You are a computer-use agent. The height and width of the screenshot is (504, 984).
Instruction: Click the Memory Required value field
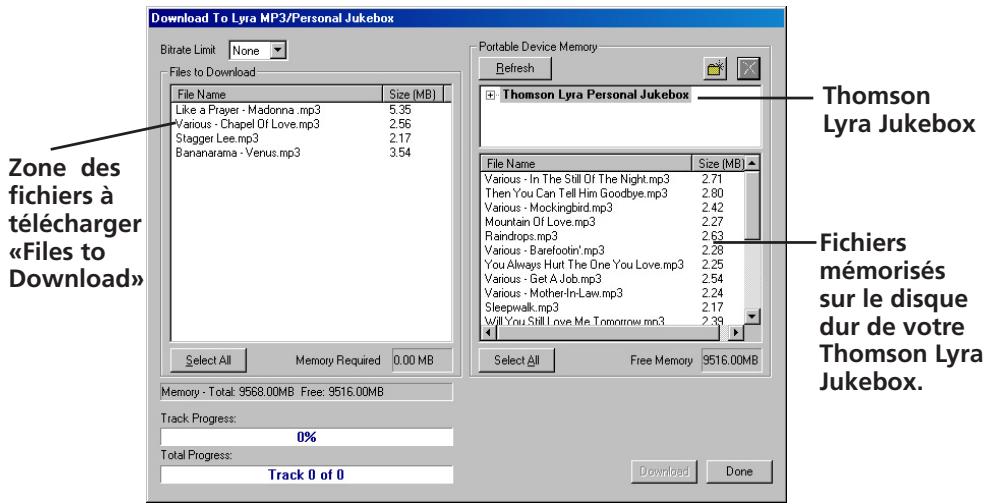422,361
